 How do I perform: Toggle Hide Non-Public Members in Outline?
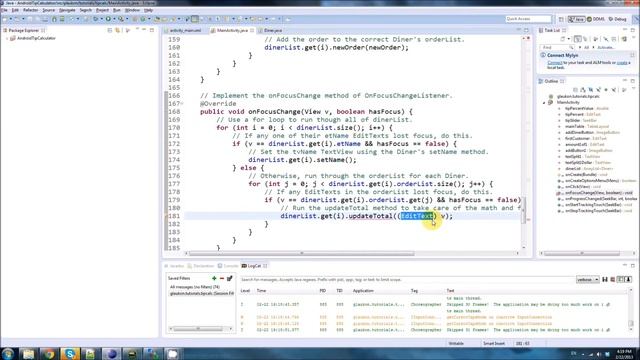tap(606, 90)
